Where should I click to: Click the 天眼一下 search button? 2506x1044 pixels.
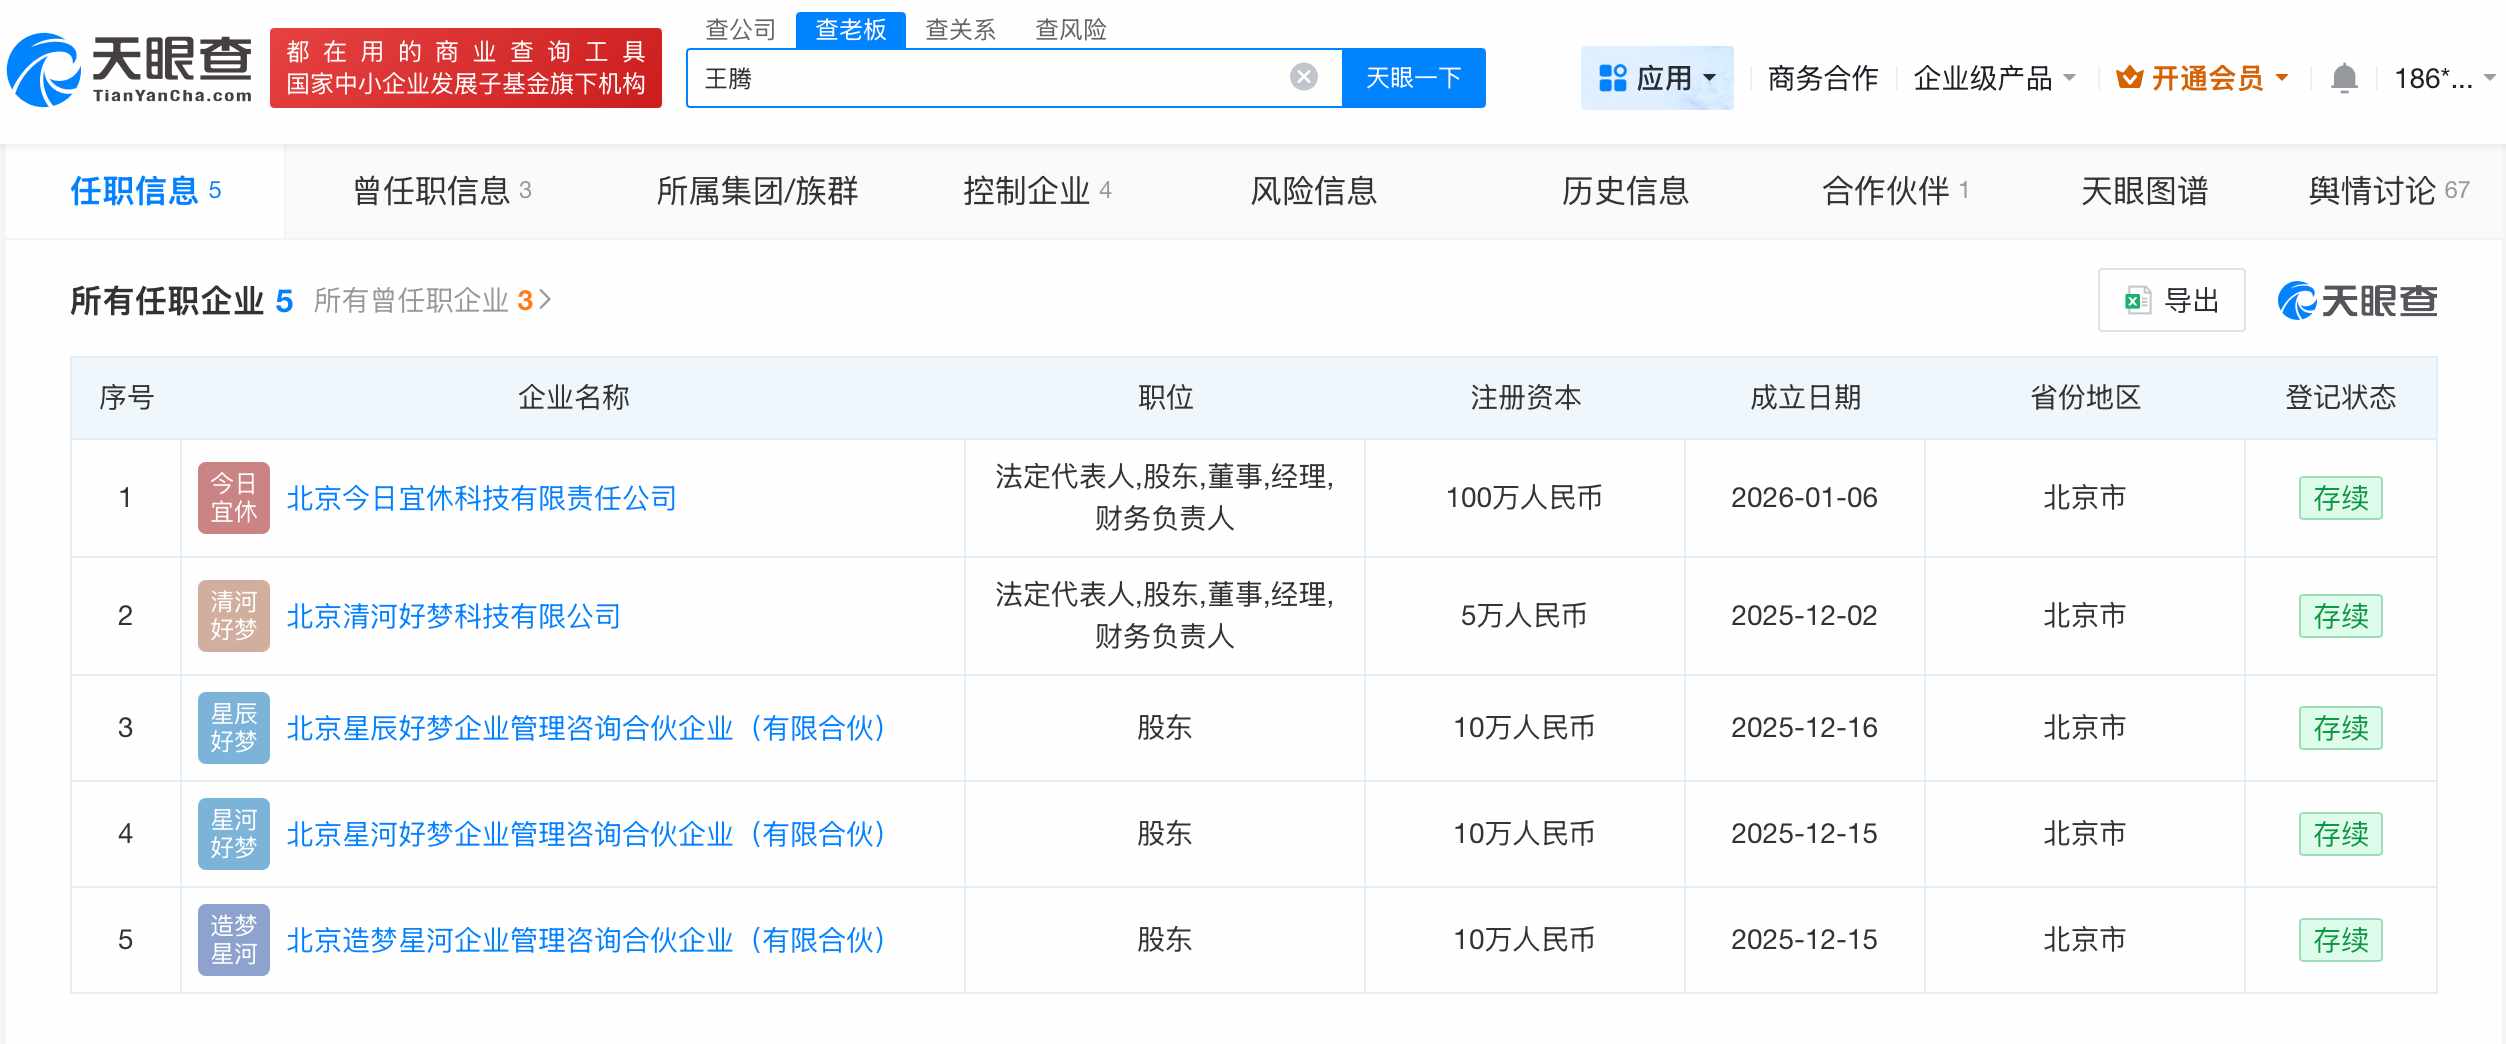pos(1413,77)
